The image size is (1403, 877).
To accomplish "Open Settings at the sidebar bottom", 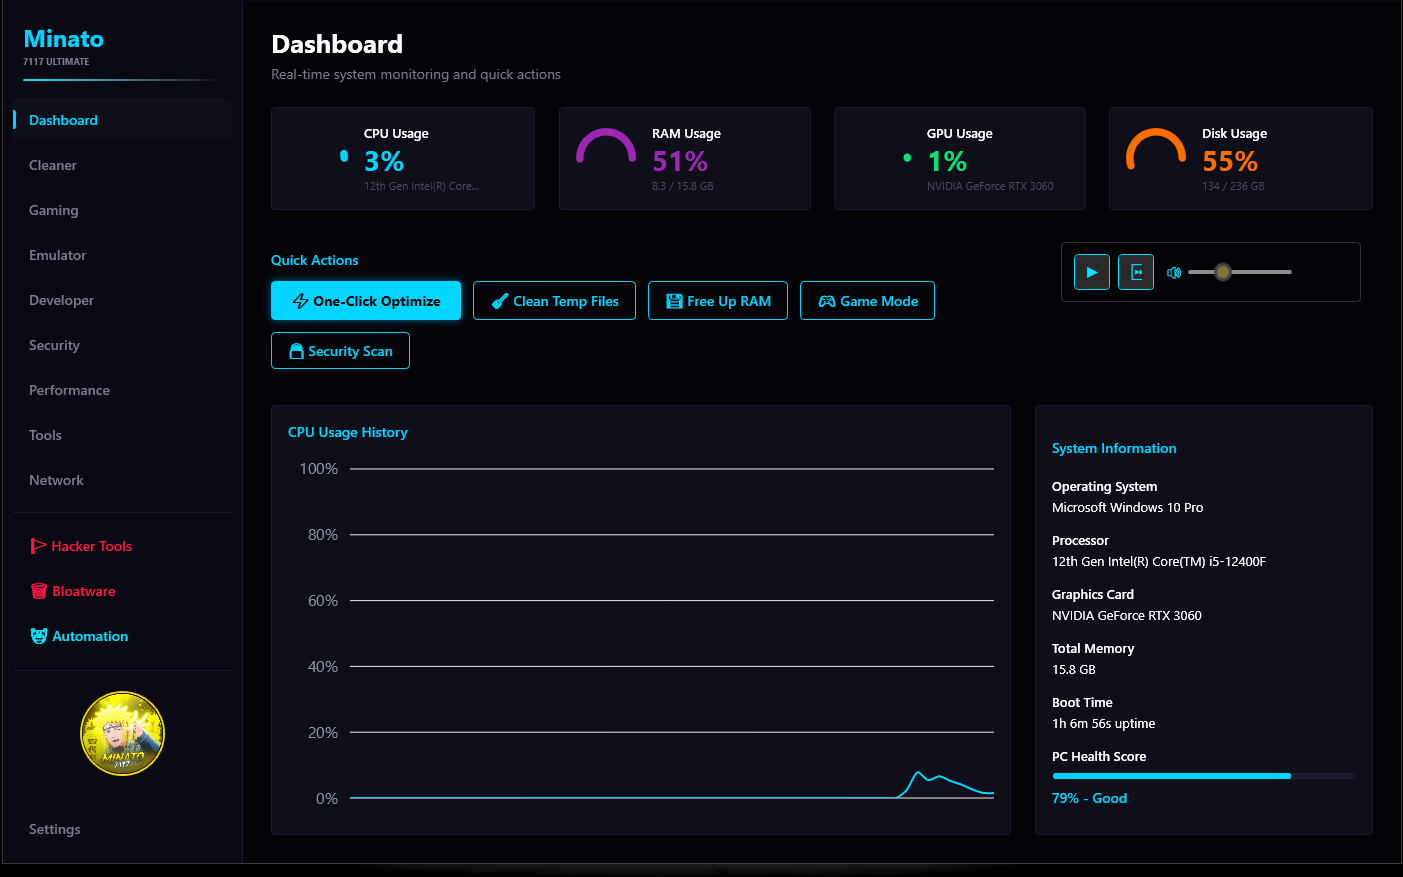I will point(54,829).
